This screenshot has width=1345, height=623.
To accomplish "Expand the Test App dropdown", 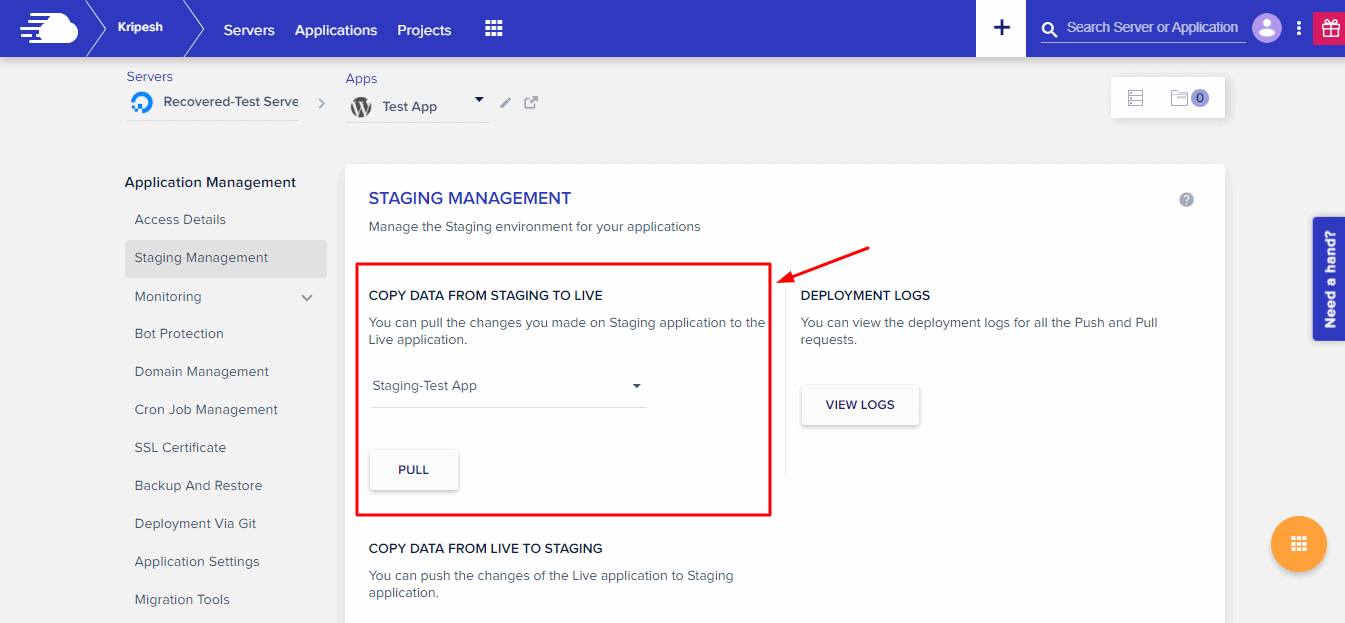I will click(x=479, y=100).
